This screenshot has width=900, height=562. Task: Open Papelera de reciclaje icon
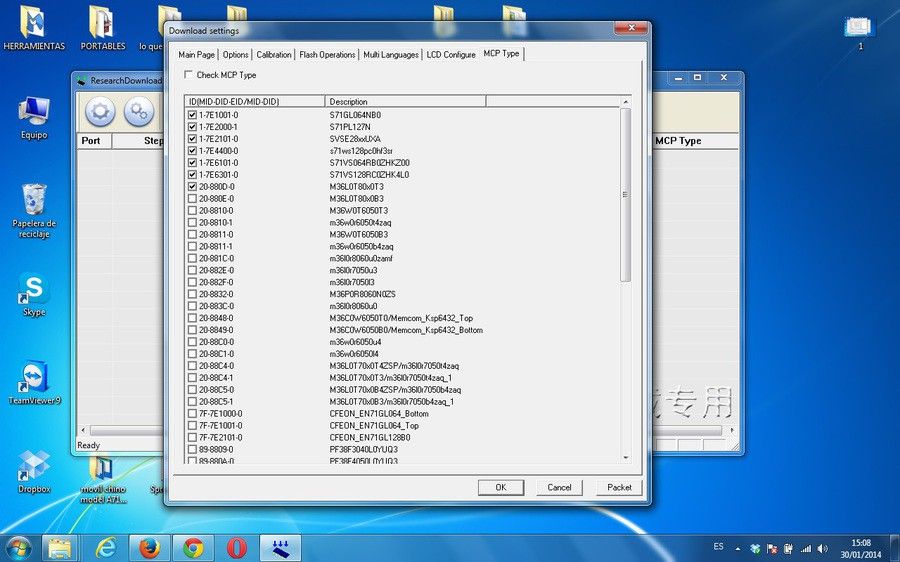click(x=34, y=211)
